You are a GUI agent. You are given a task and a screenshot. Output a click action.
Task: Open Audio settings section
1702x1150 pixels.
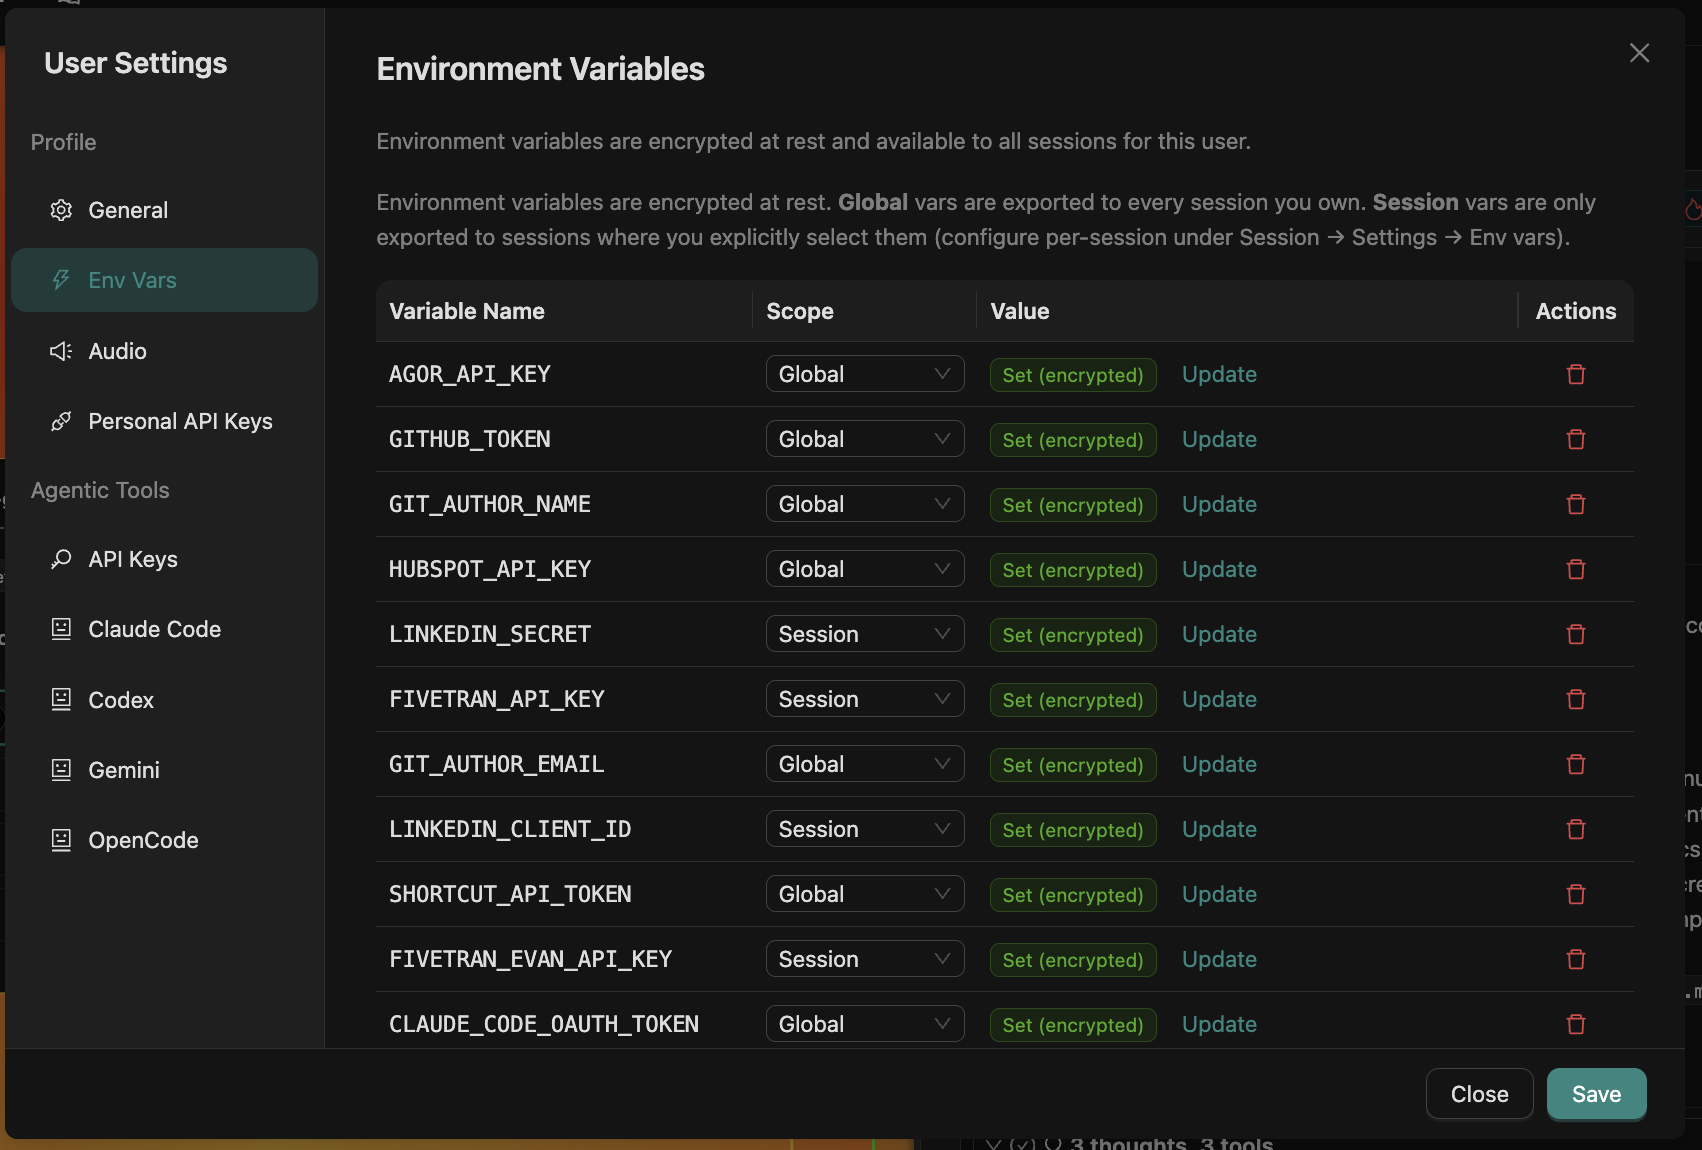[164, 351]
